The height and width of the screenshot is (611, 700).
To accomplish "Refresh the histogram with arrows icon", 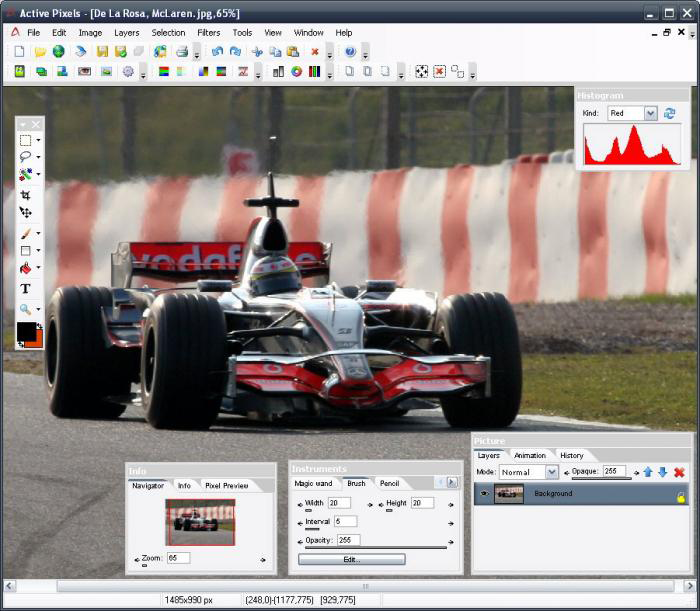I will click(x=669, y=113).
